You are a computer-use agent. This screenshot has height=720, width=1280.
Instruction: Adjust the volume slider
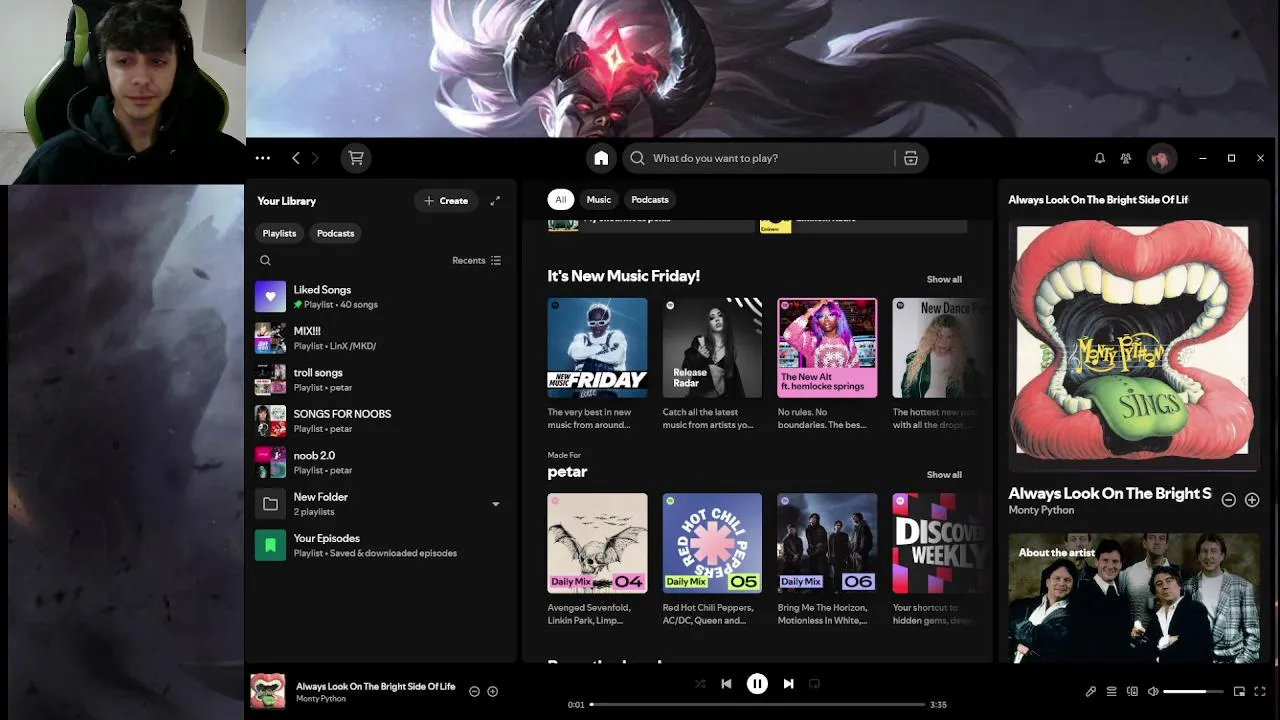click(x=1193, y=691)
